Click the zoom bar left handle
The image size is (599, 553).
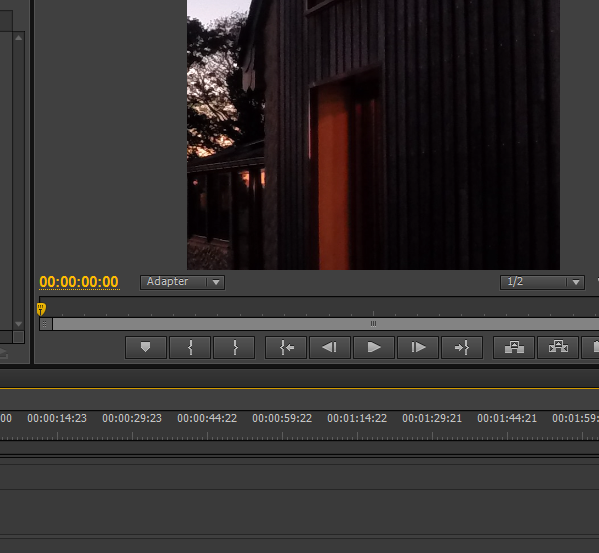[x=45, y=324]
